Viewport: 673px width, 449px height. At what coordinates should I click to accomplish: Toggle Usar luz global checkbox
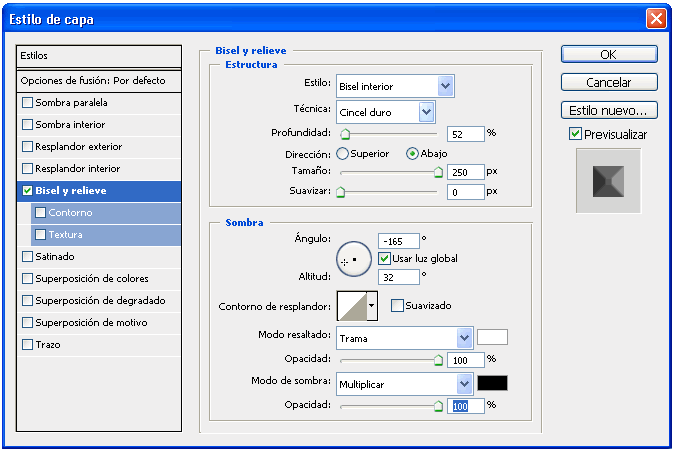pos(384,258)
